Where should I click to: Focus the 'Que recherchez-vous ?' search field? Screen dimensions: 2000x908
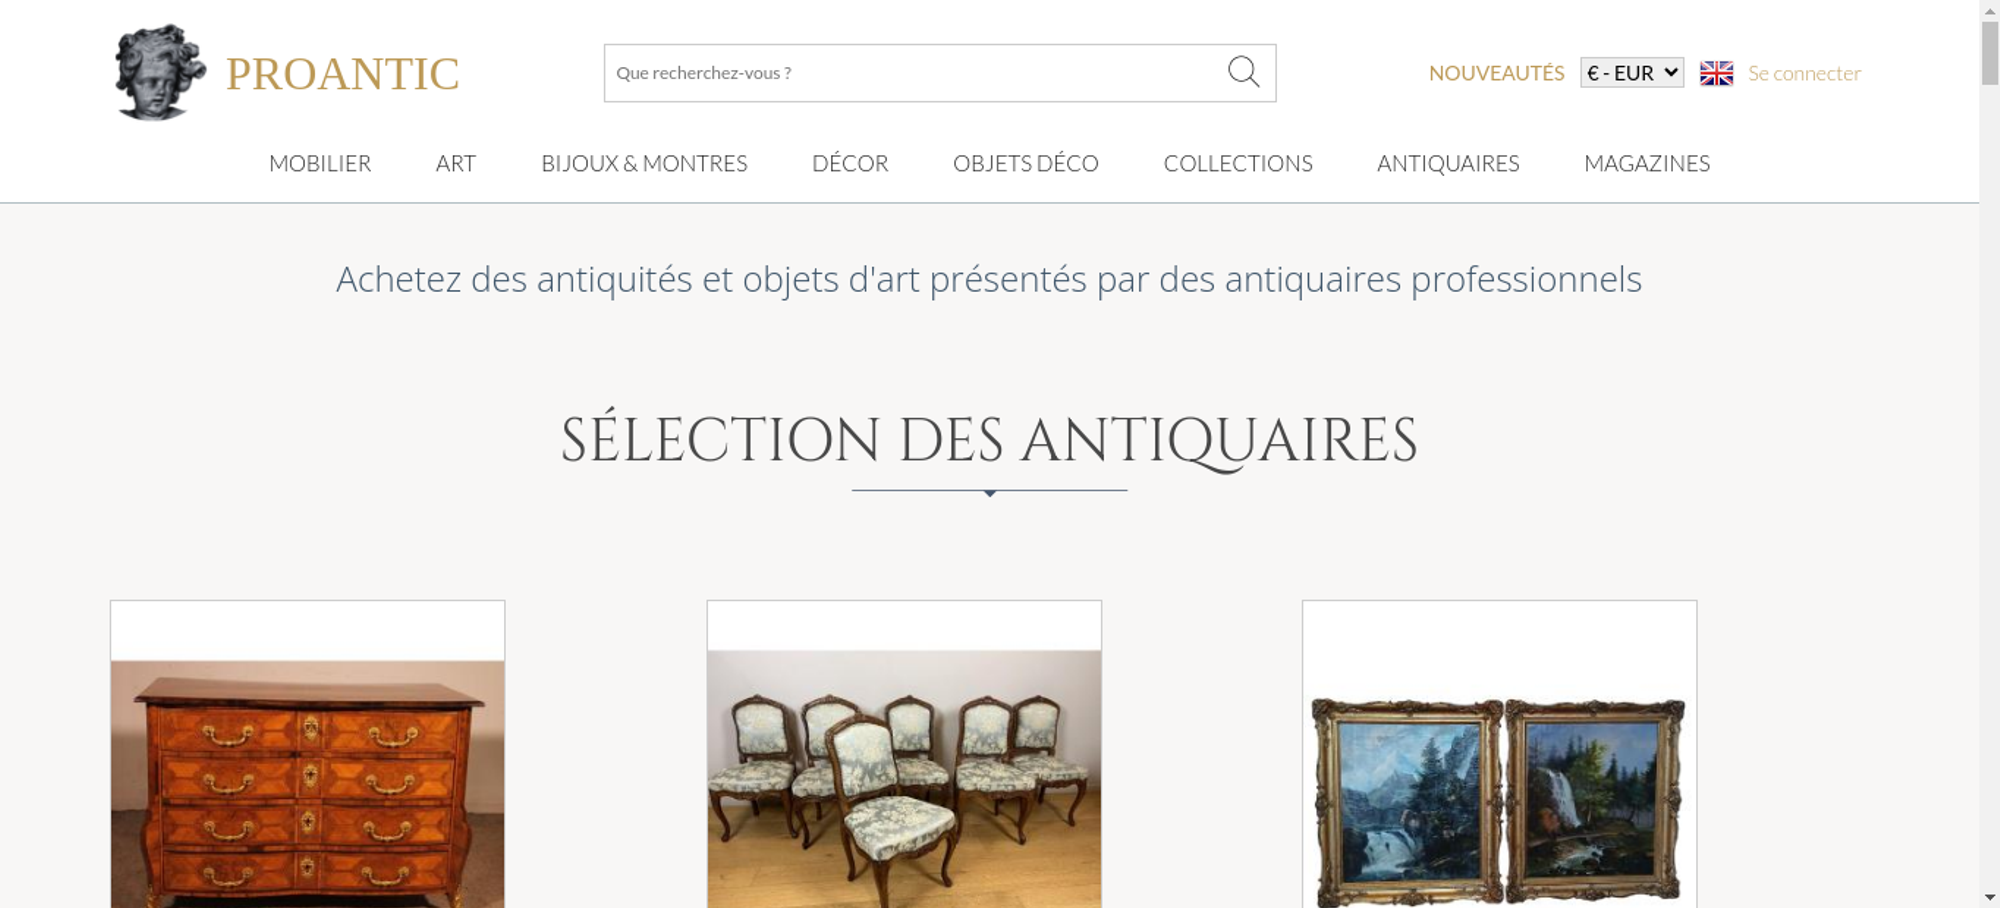click(x=915, y=73)
